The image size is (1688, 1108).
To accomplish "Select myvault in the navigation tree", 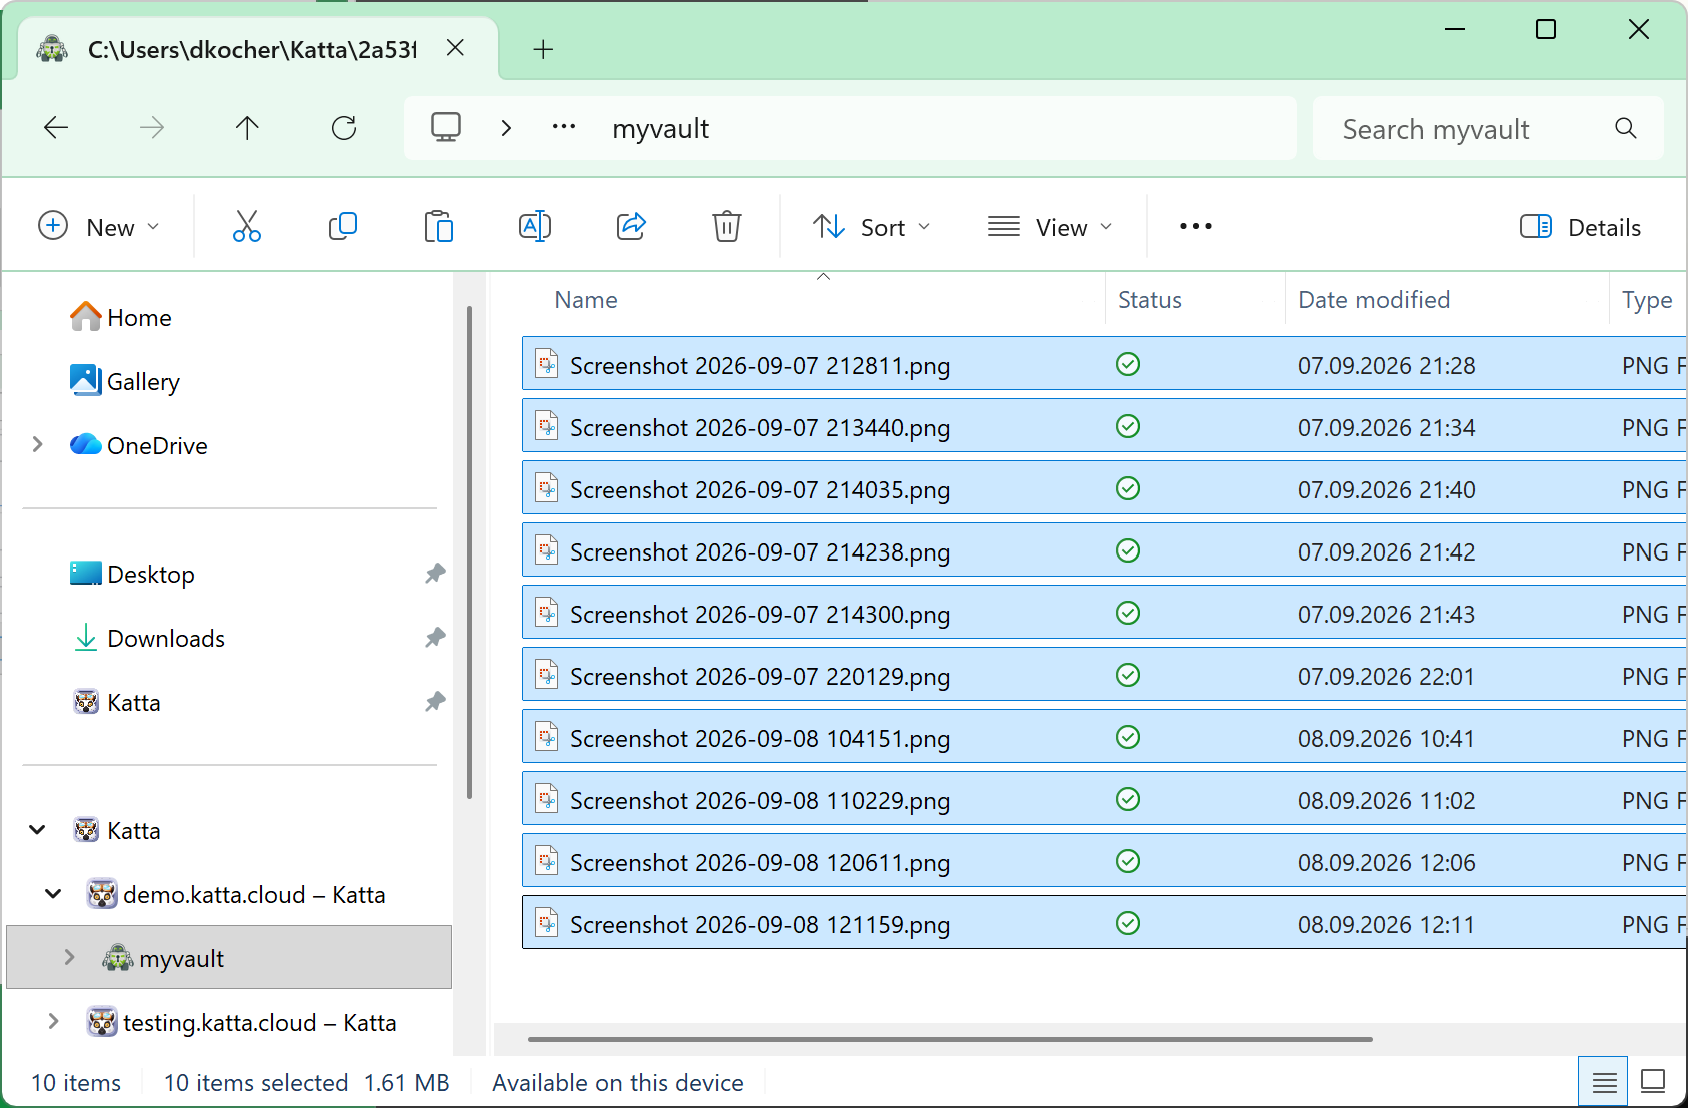I will 229,958.
